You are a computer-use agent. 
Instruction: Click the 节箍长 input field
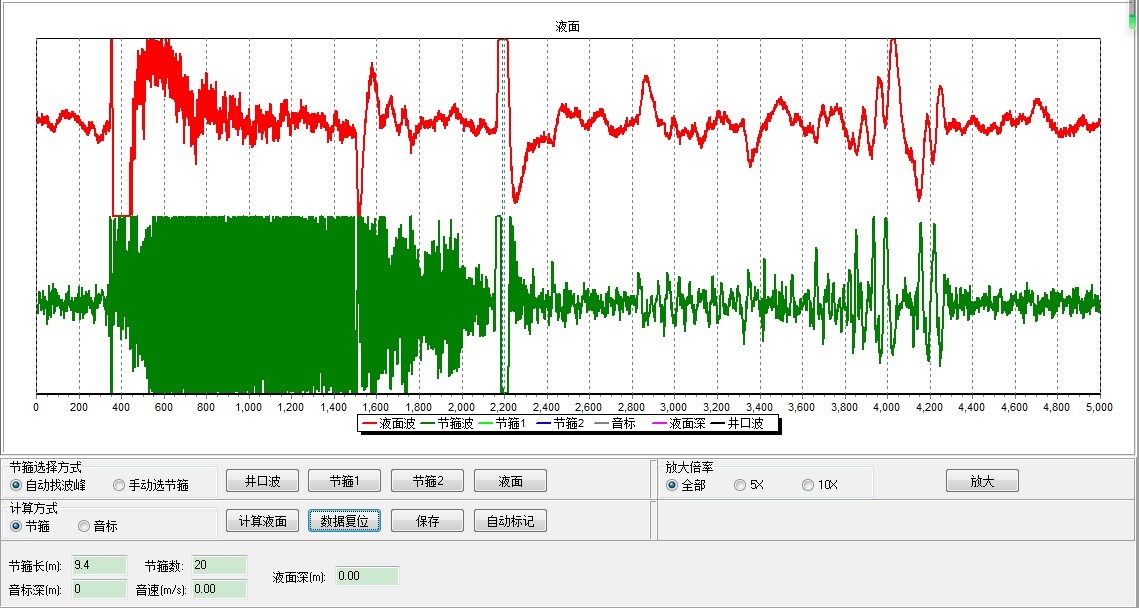(x=97, y=565)
